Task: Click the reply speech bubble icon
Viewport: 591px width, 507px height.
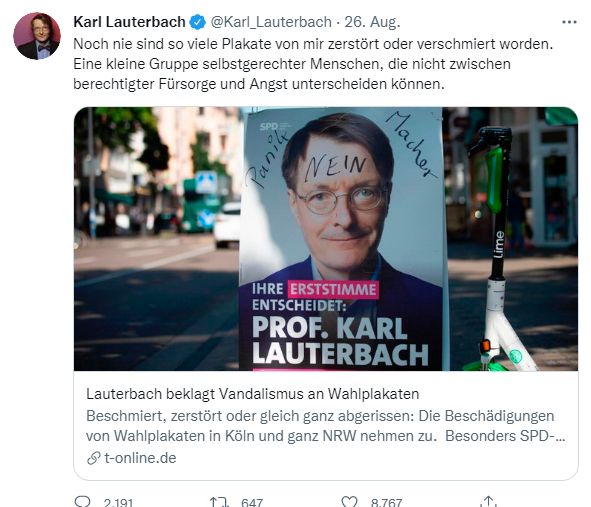Action: point(83,502)
